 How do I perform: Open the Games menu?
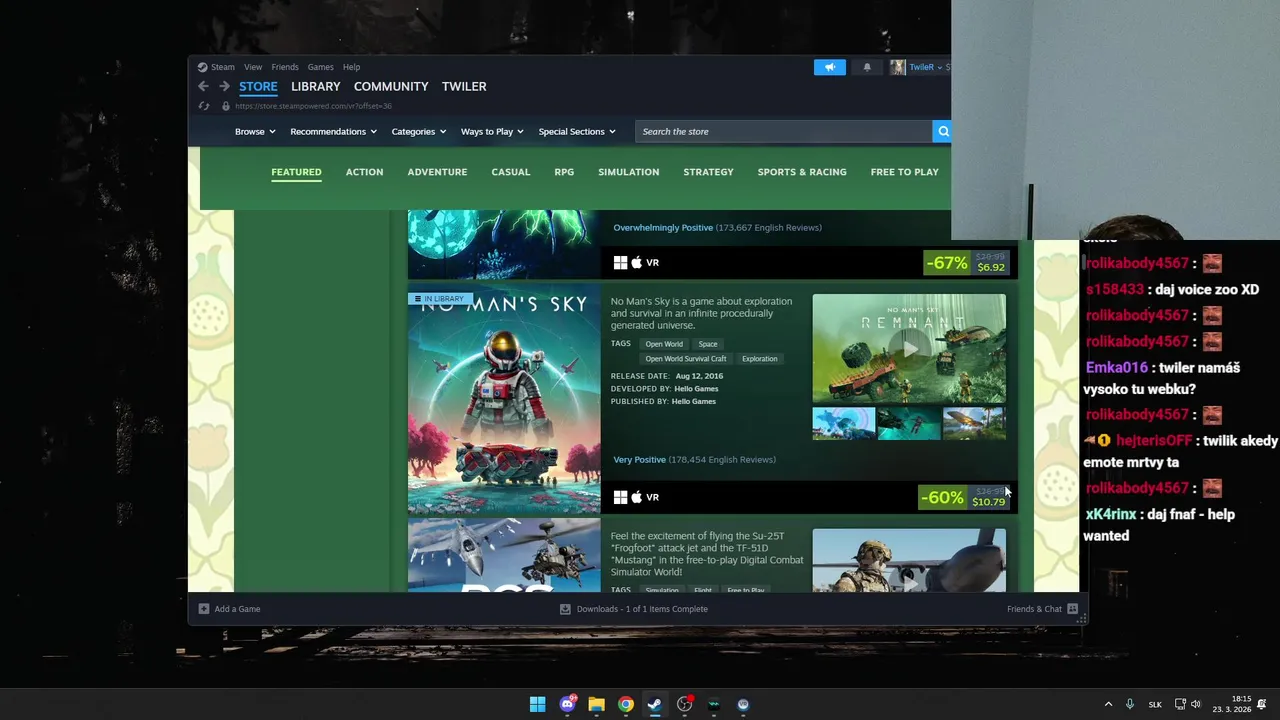[320, 67]
